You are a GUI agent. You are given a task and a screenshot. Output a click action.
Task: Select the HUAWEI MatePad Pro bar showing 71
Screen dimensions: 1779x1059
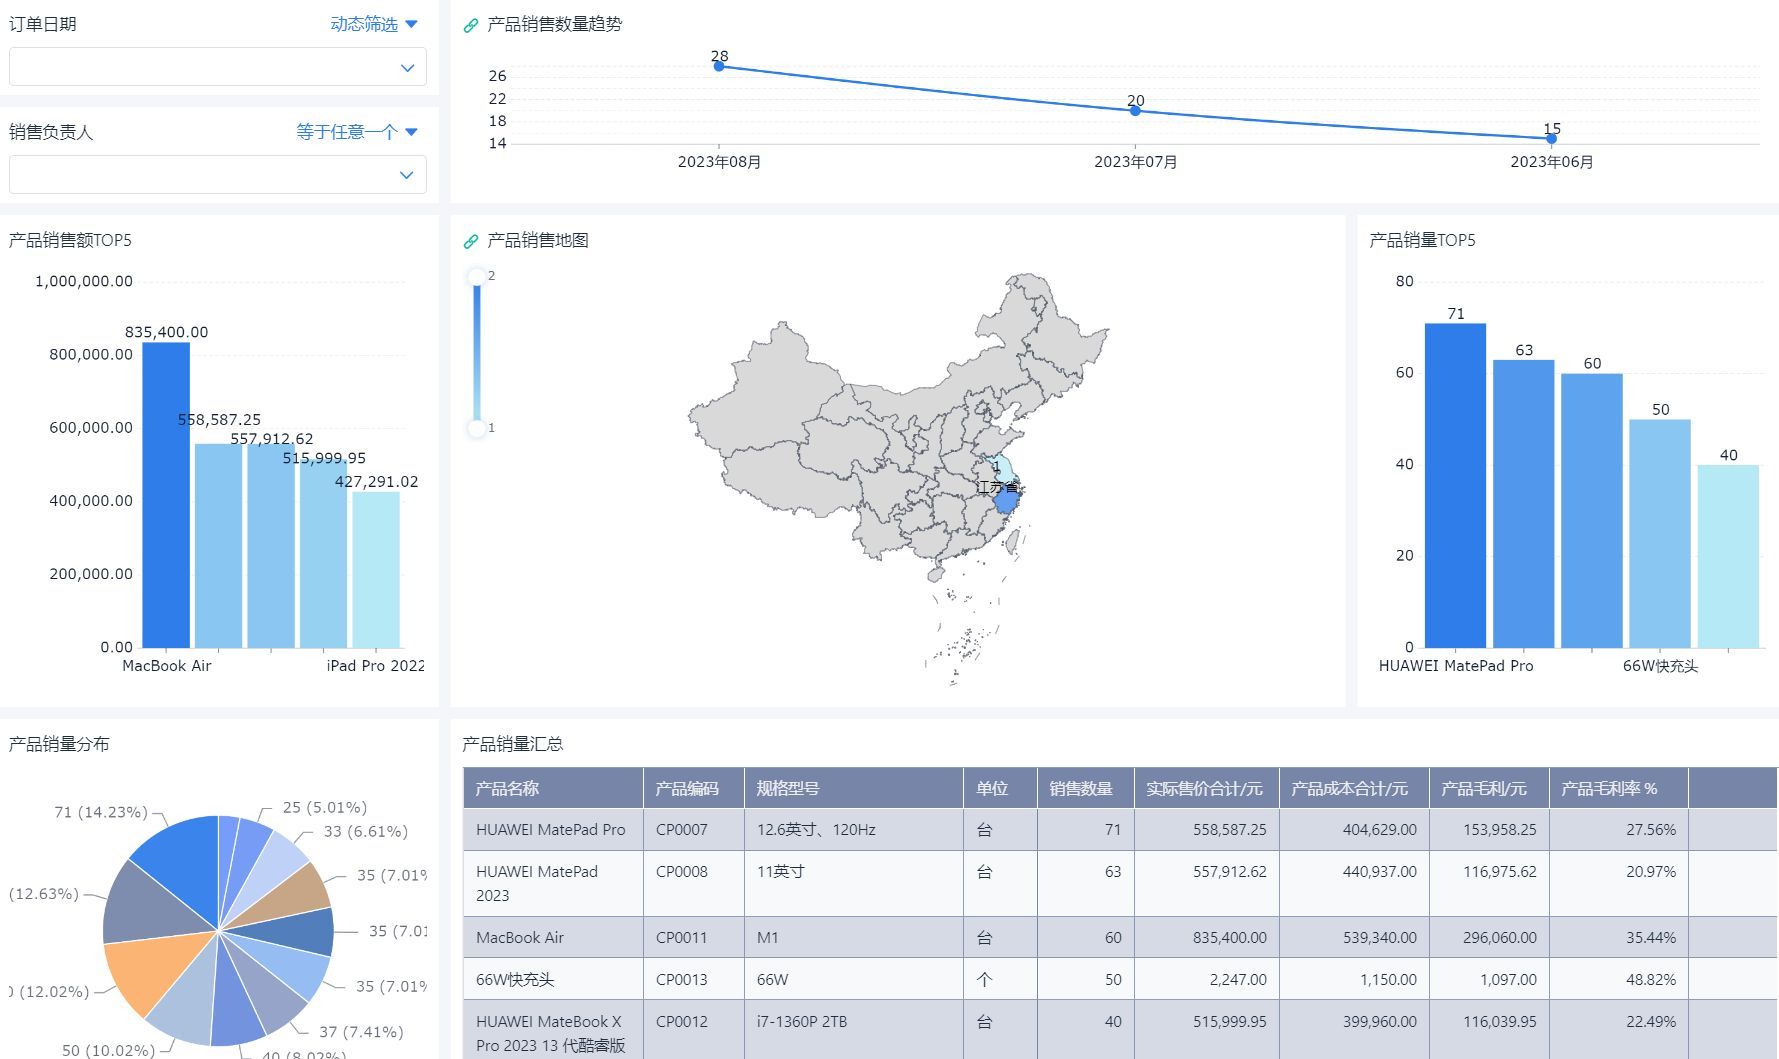click(1455, 485)
